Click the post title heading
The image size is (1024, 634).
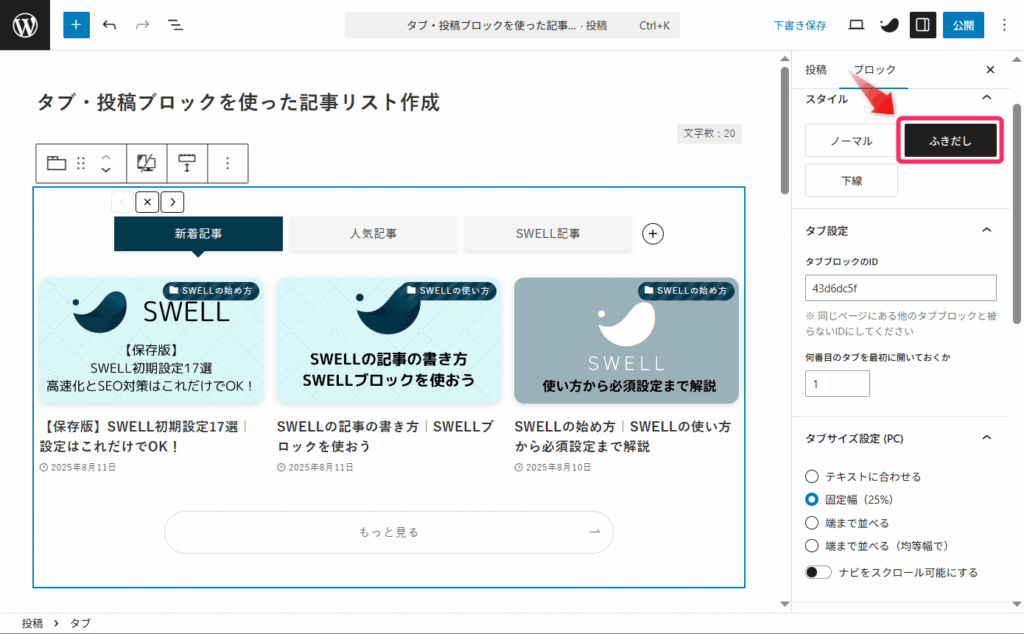238,102
